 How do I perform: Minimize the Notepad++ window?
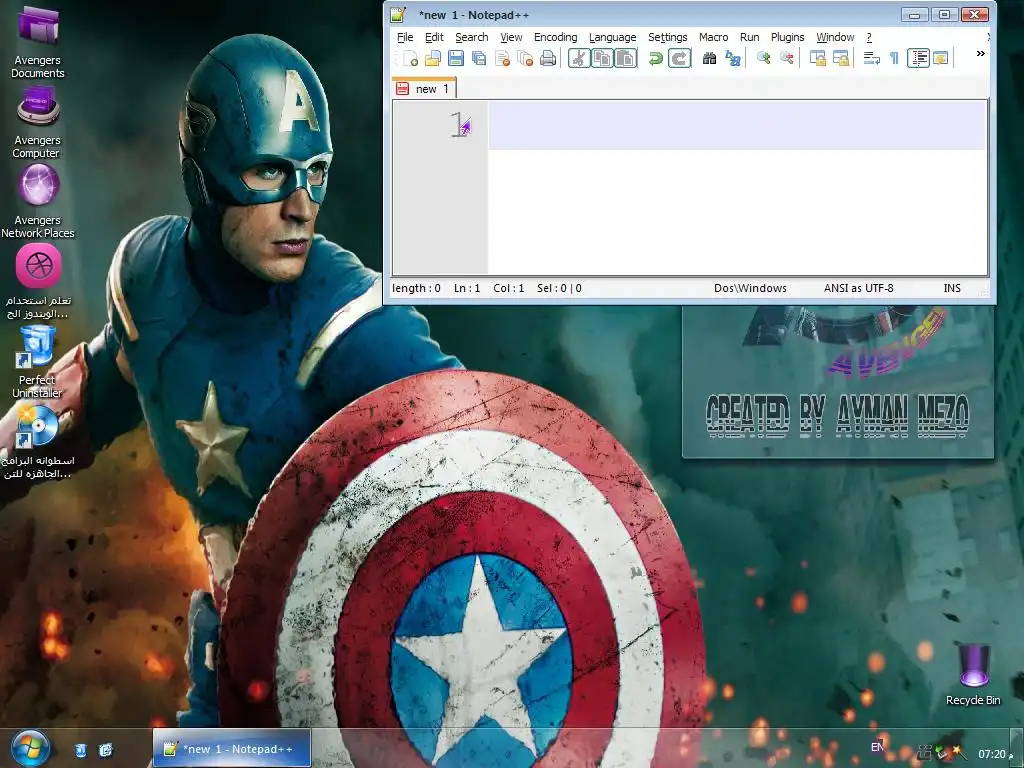tap(914, 14)
